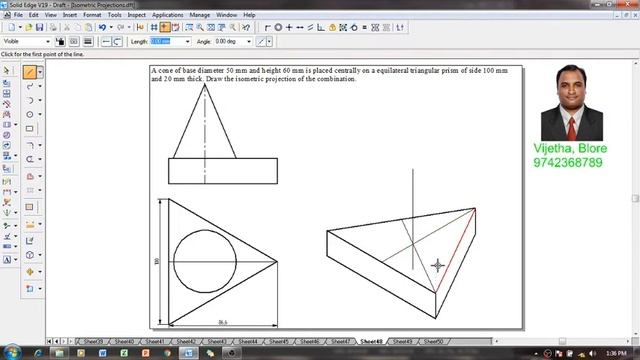Open the Manage menu
Screen dimensions: 640x360
pos(199,15)
